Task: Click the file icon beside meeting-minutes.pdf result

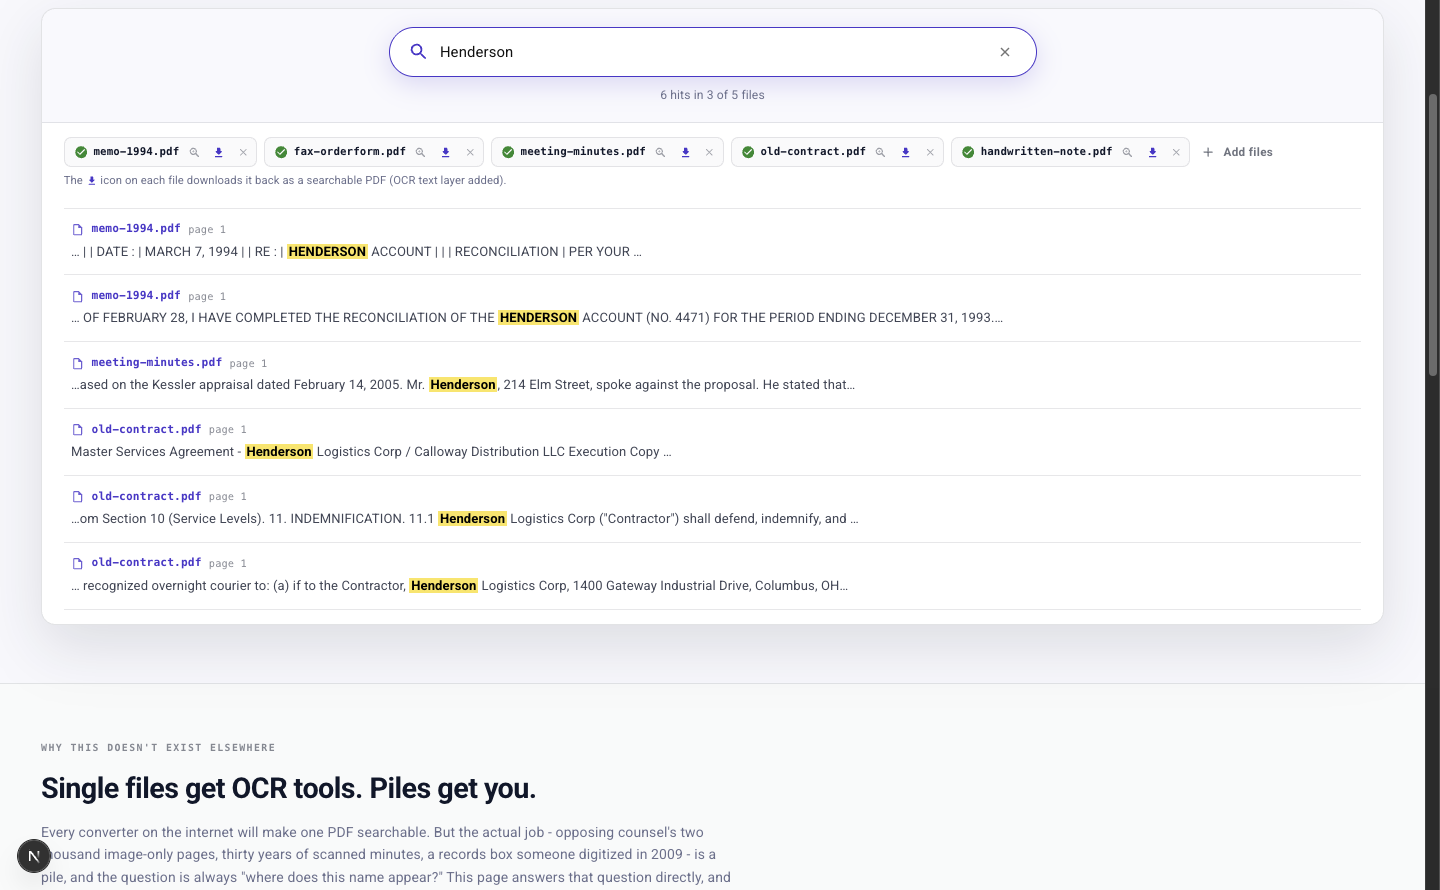Action: [77, 363]
